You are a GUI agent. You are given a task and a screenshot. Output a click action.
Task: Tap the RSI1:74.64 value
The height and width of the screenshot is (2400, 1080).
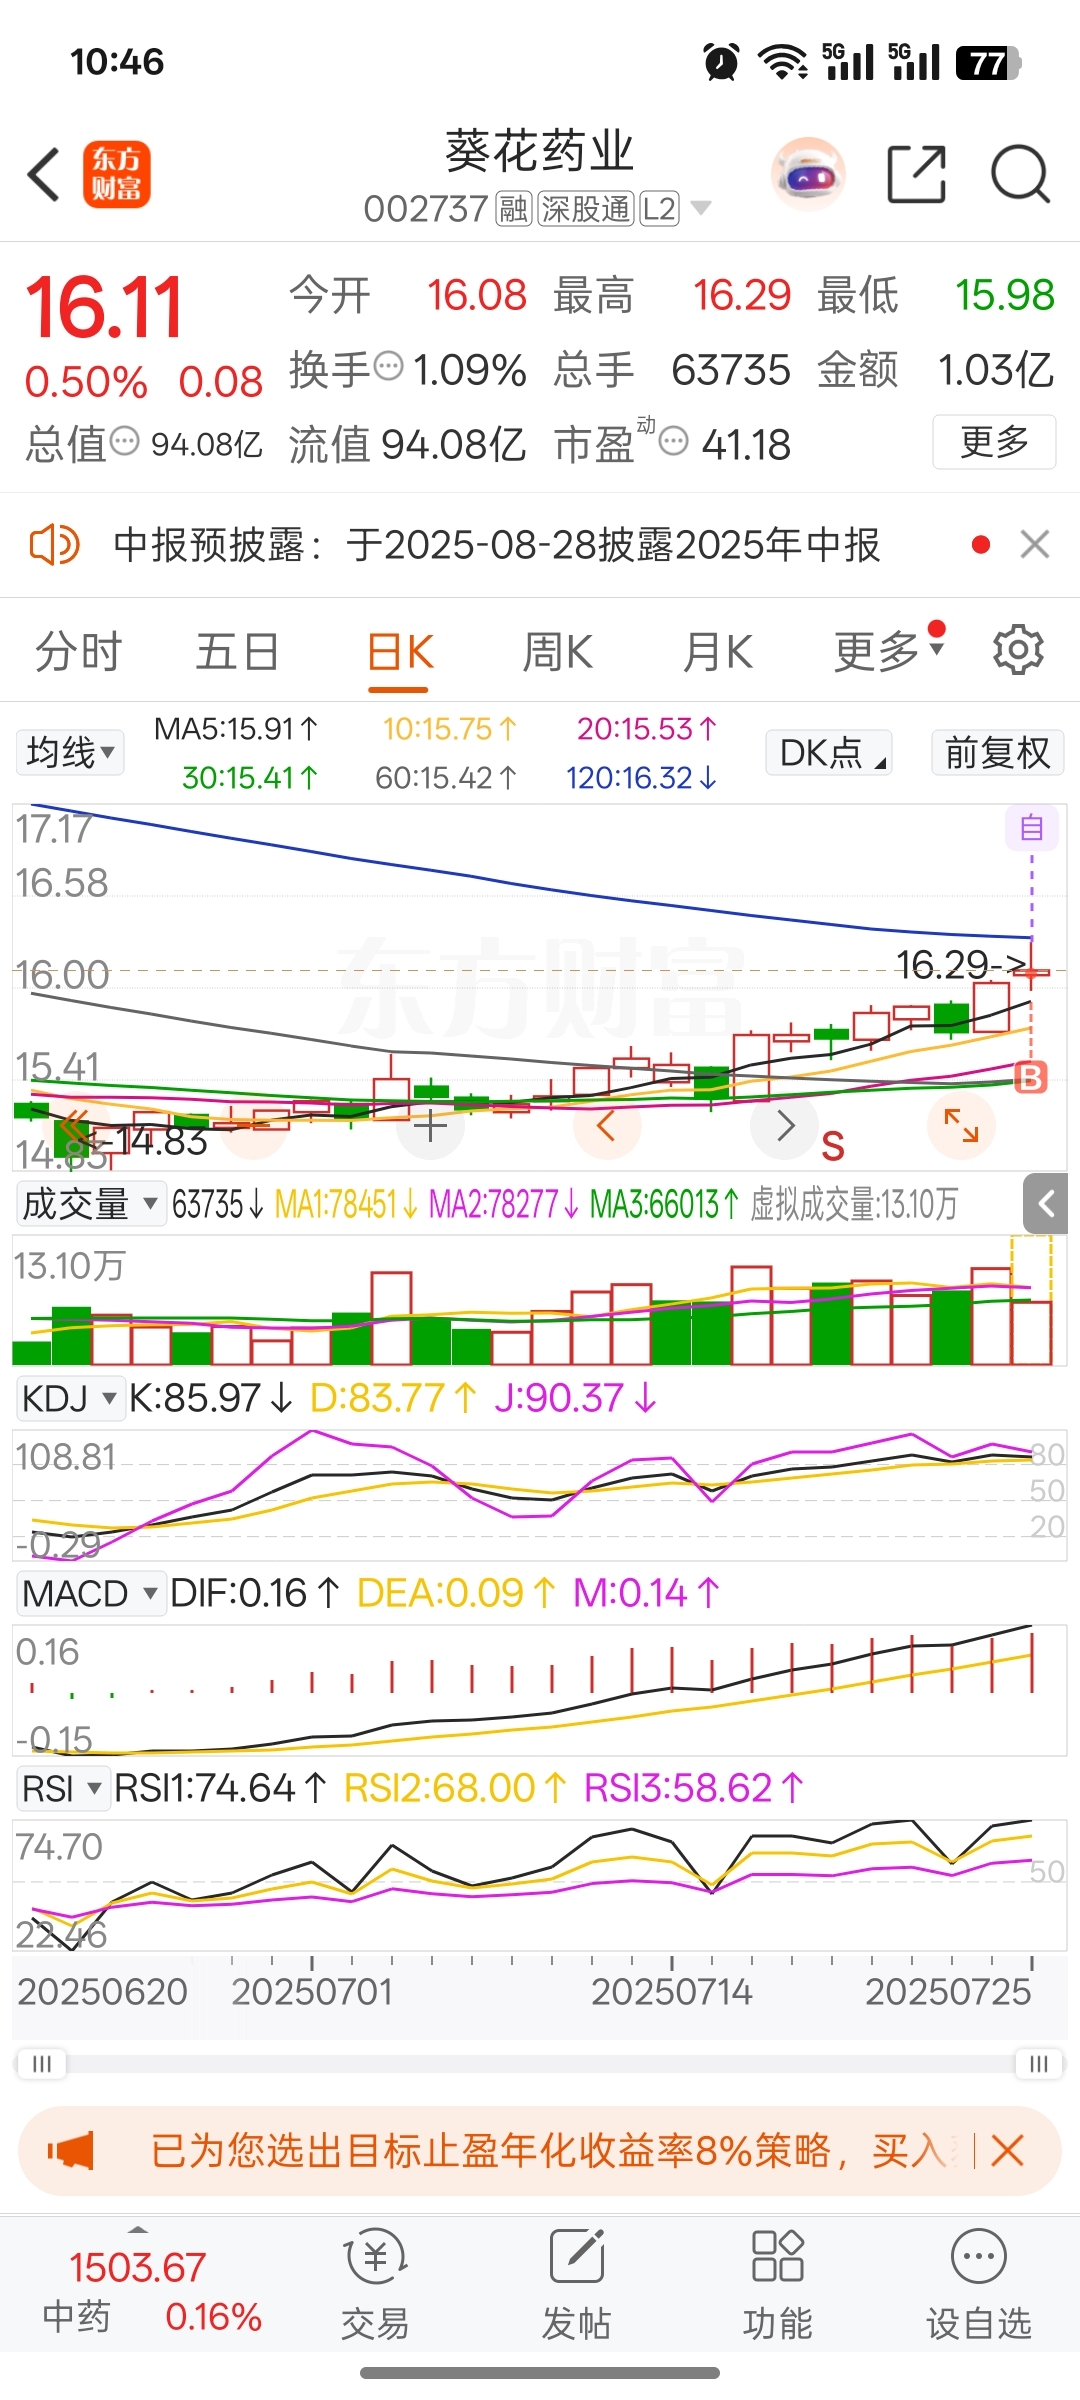(220, 1788)
